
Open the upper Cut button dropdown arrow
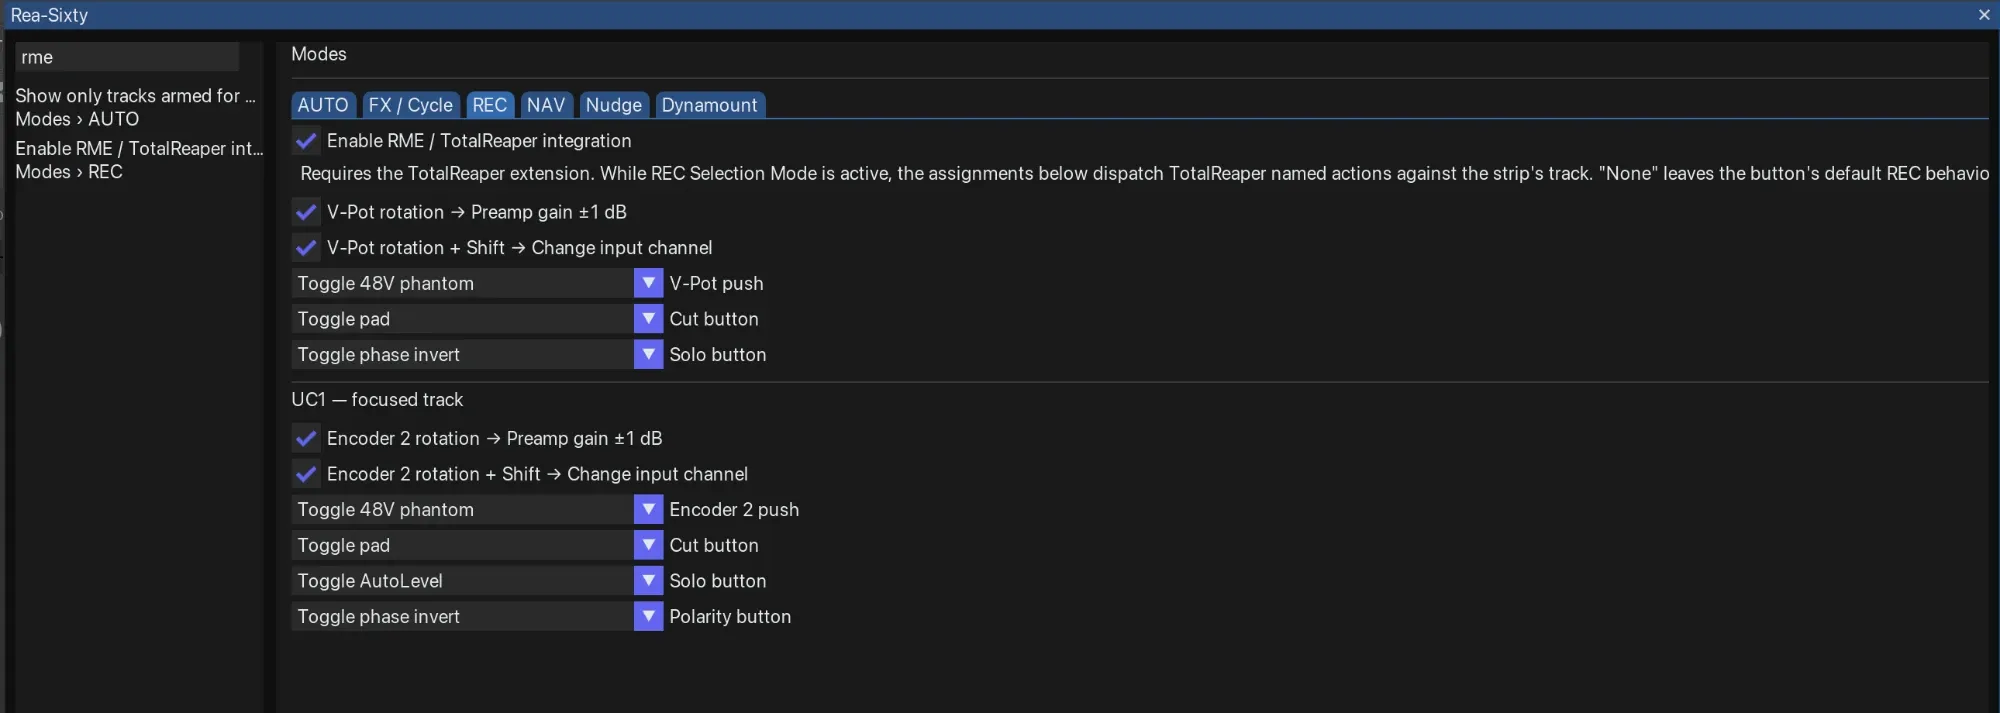[648, 319]
